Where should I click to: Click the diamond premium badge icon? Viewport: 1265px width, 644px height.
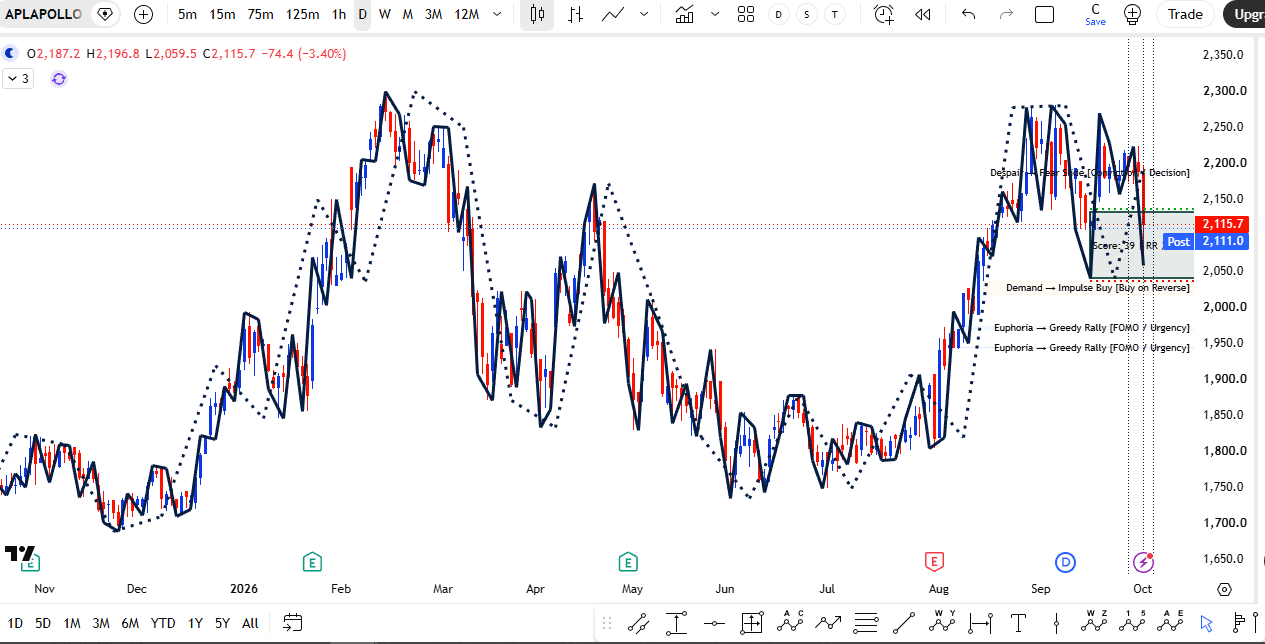(106, 14)
